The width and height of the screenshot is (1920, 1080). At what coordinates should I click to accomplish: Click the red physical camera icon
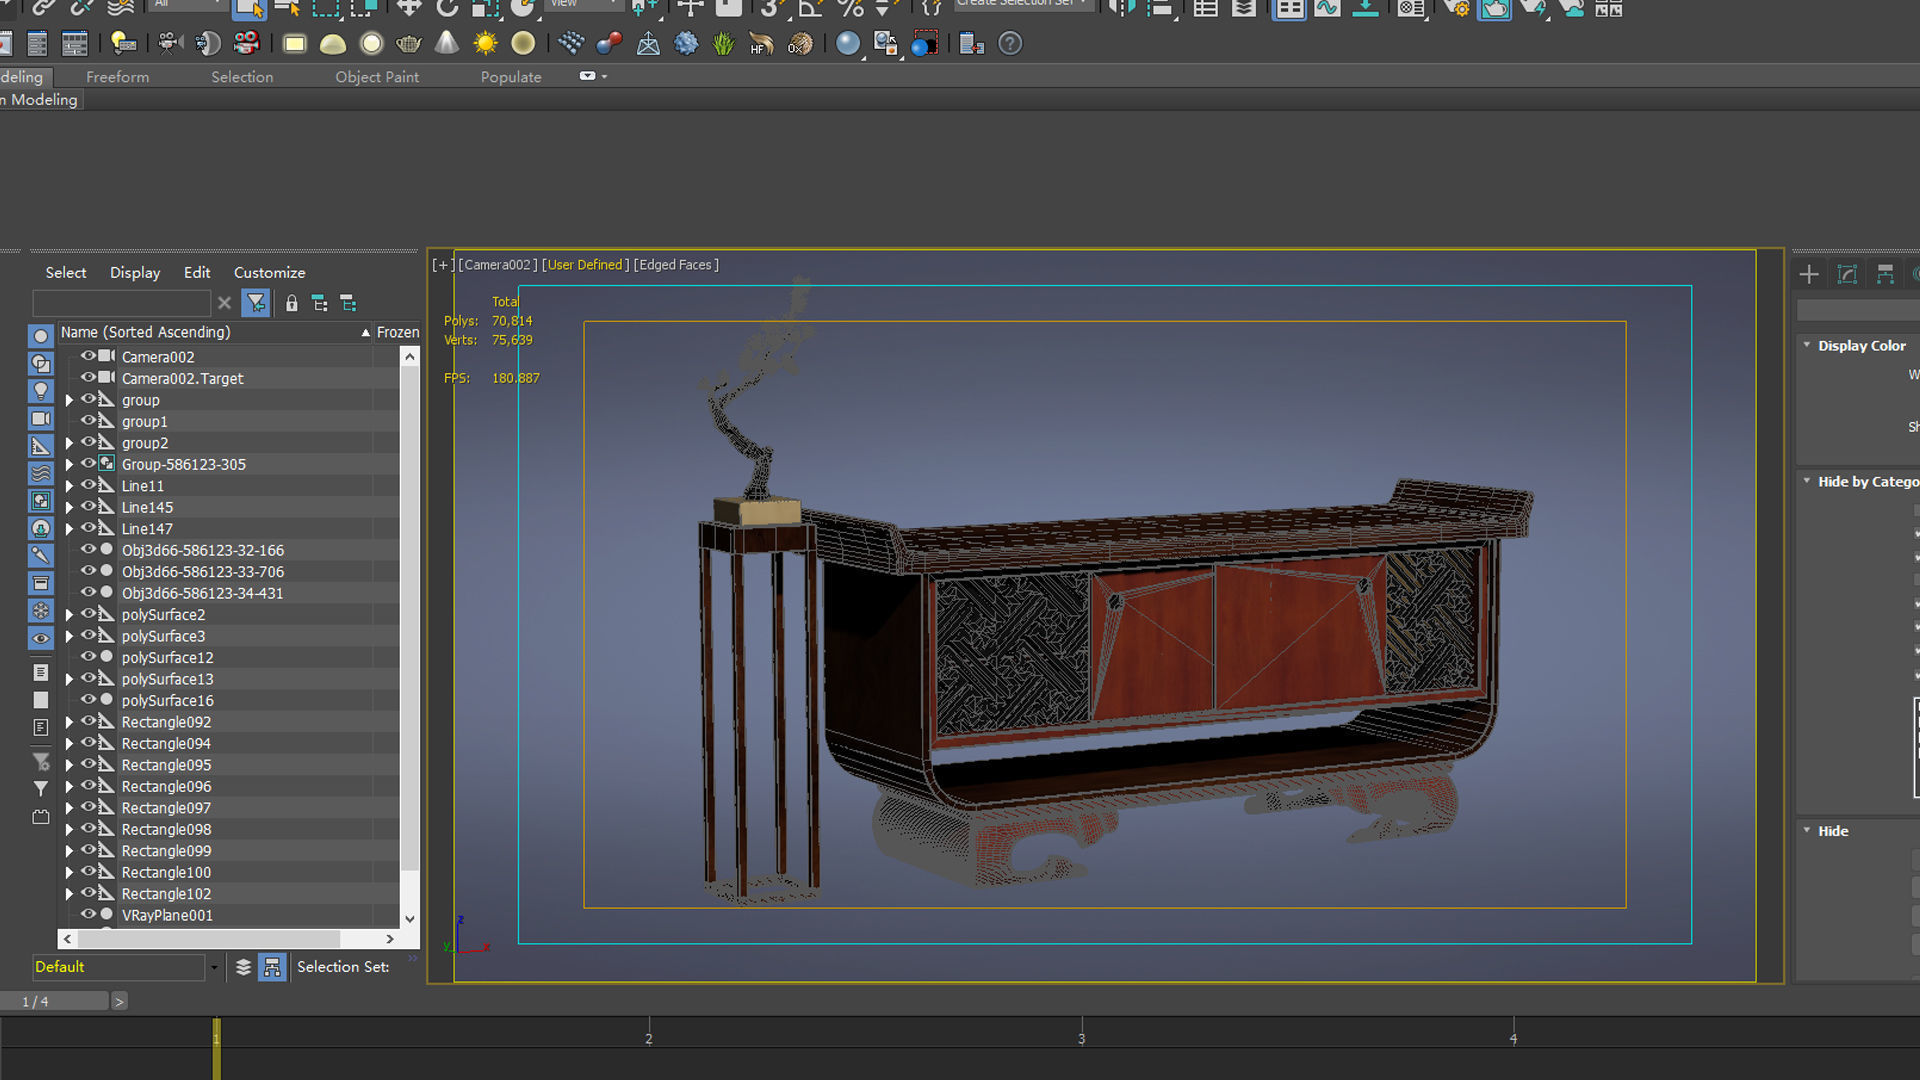(x=246, y=43)
